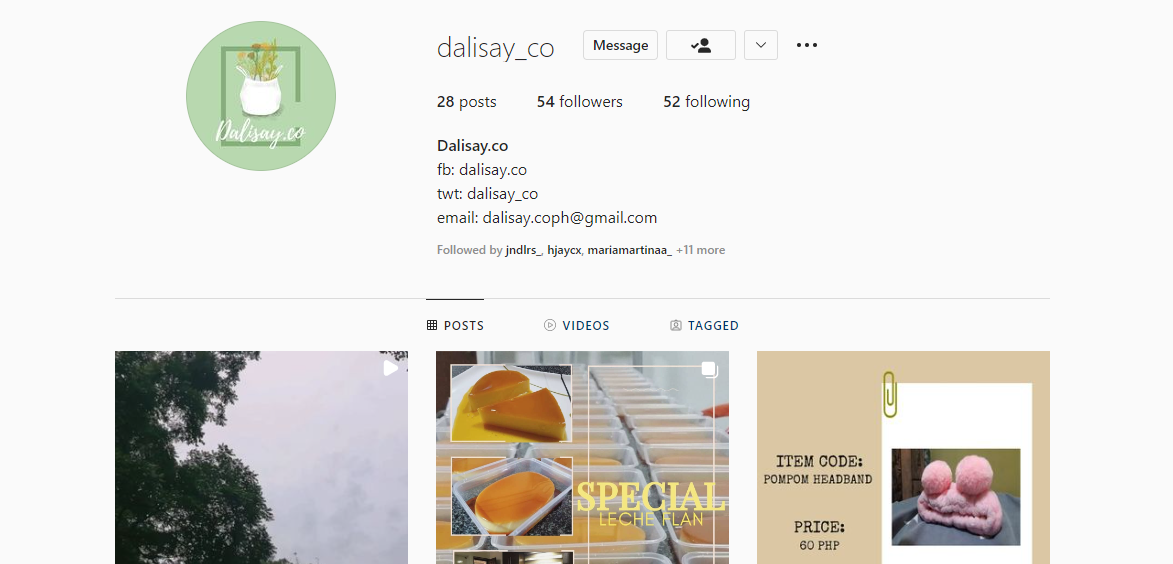Switch to the Videos tab

576,325
